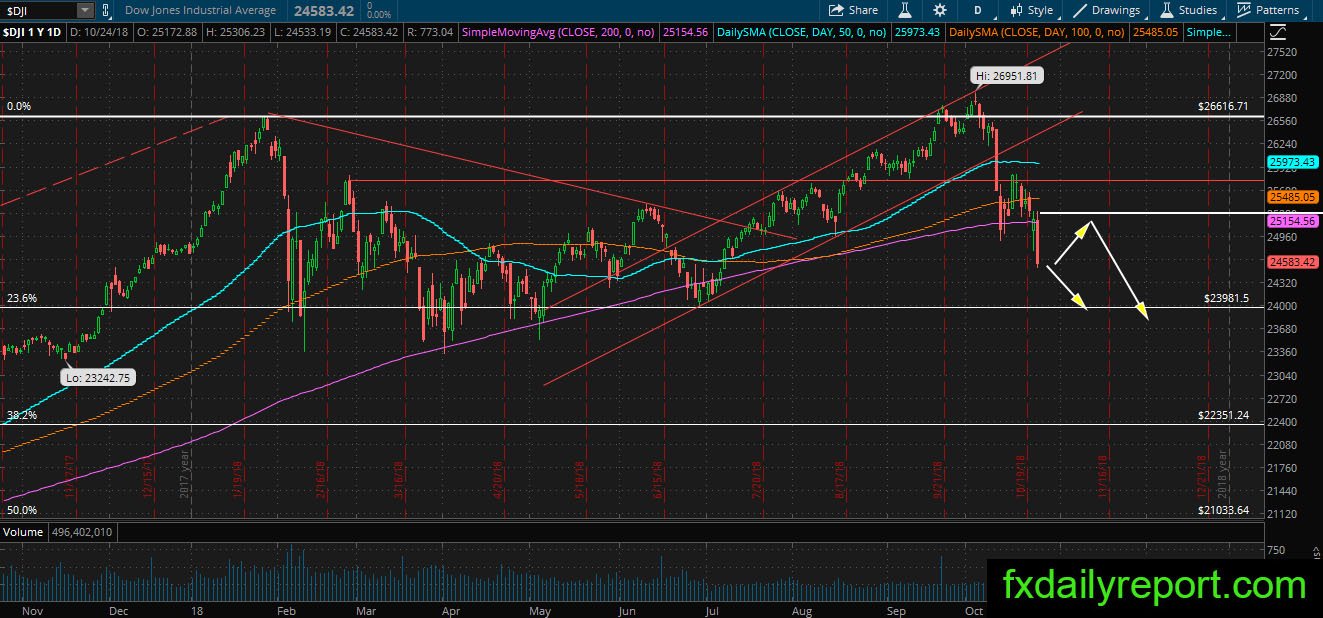The height and width of the screenshot is (618, 1323).
Task: Click the Dow Jones Industrial Average description
Action: point(200,10)
